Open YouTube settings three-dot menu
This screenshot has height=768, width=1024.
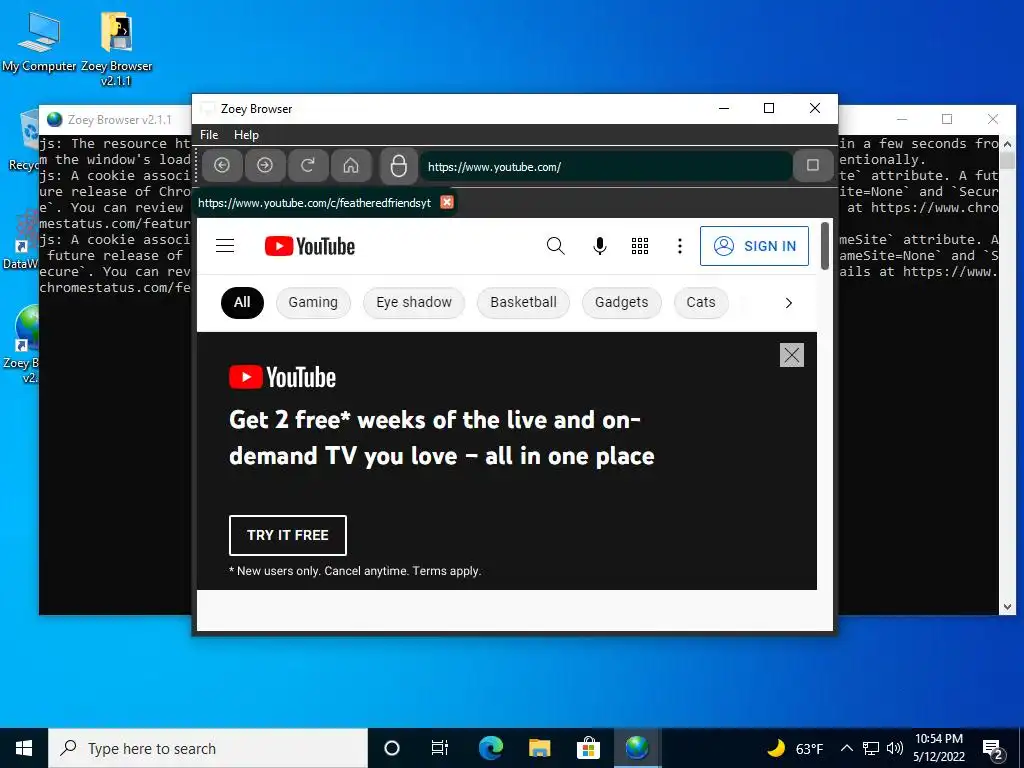pos(680,246)
